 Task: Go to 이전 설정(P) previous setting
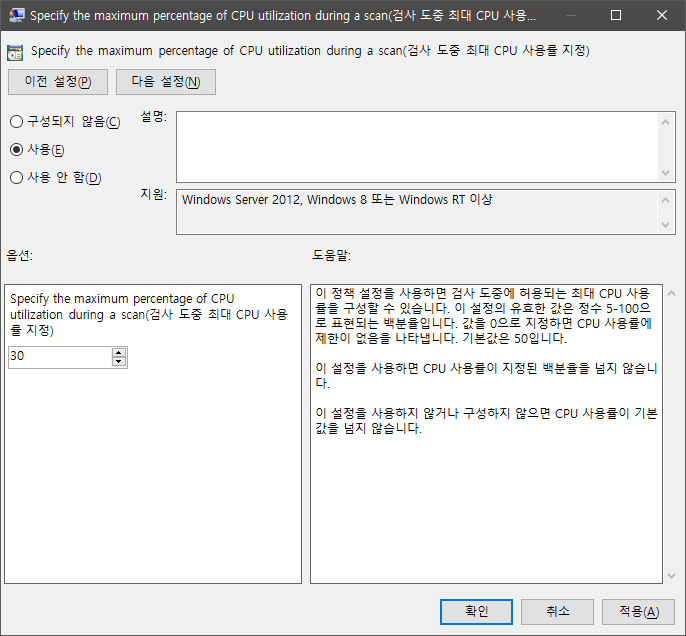coord(58,82)
